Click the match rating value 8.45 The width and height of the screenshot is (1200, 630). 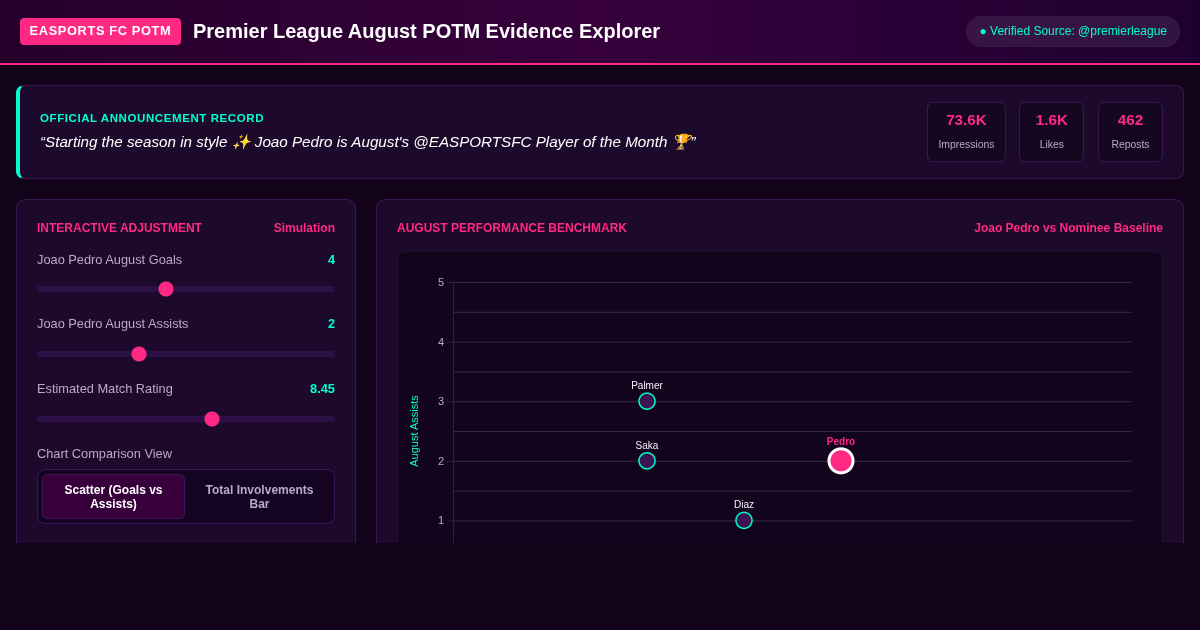click(x=322, y=389)
